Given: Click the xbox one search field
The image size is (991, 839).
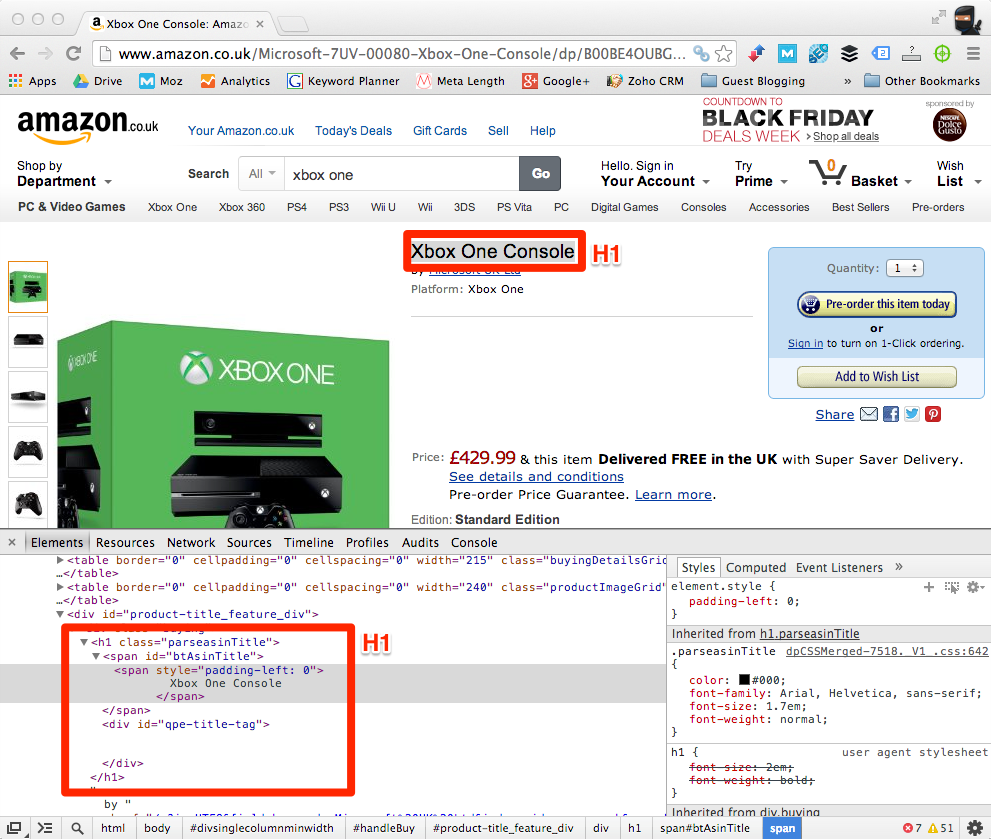Looking at the screenshot, I should [402, 174].
